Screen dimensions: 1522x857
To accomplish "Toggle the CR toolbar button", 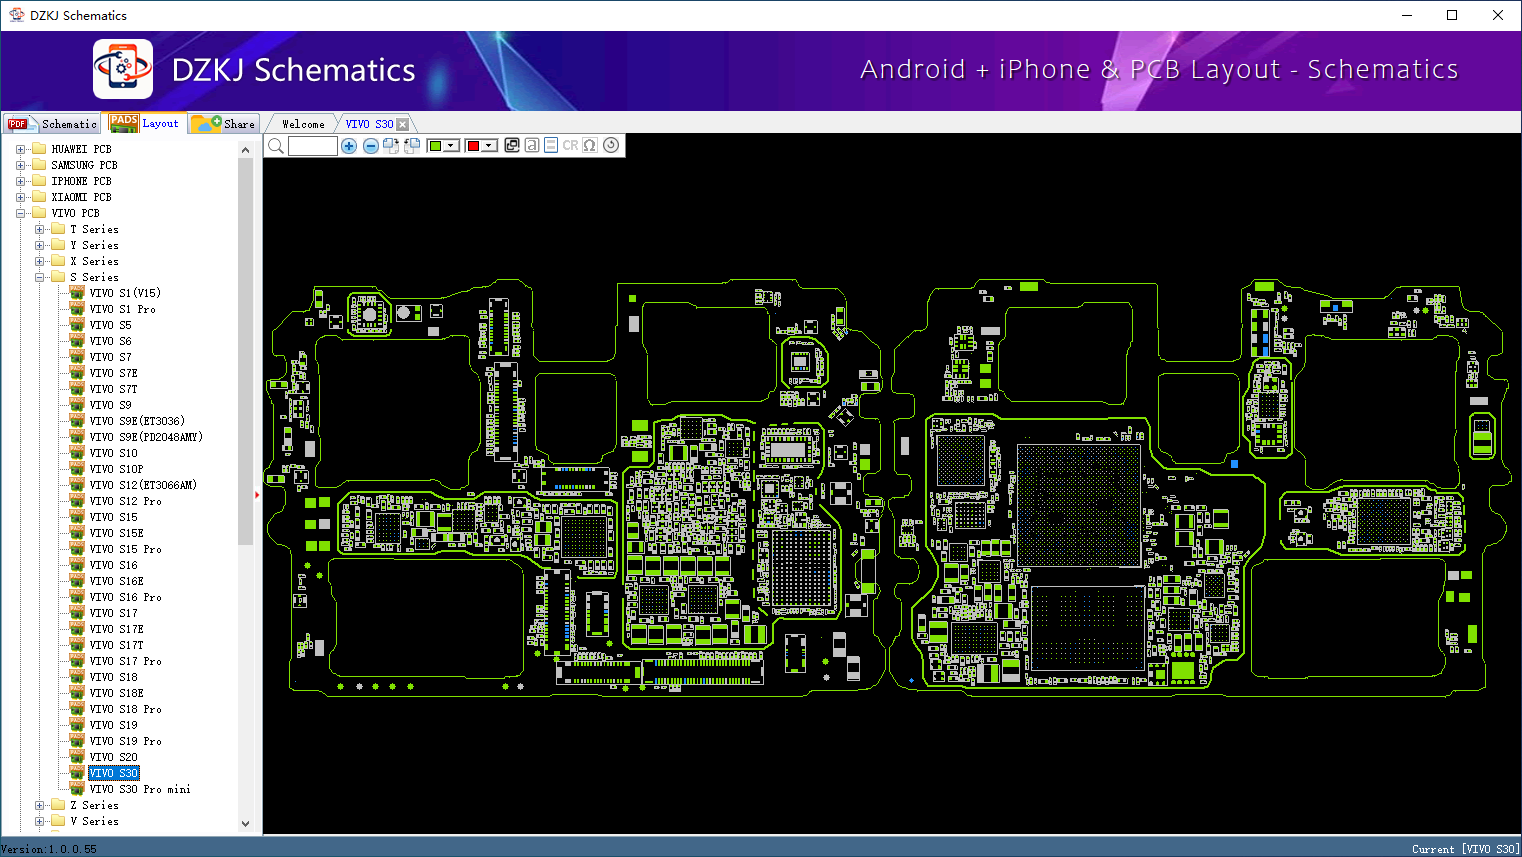I will pyautogui.click(x=570, y=145).
